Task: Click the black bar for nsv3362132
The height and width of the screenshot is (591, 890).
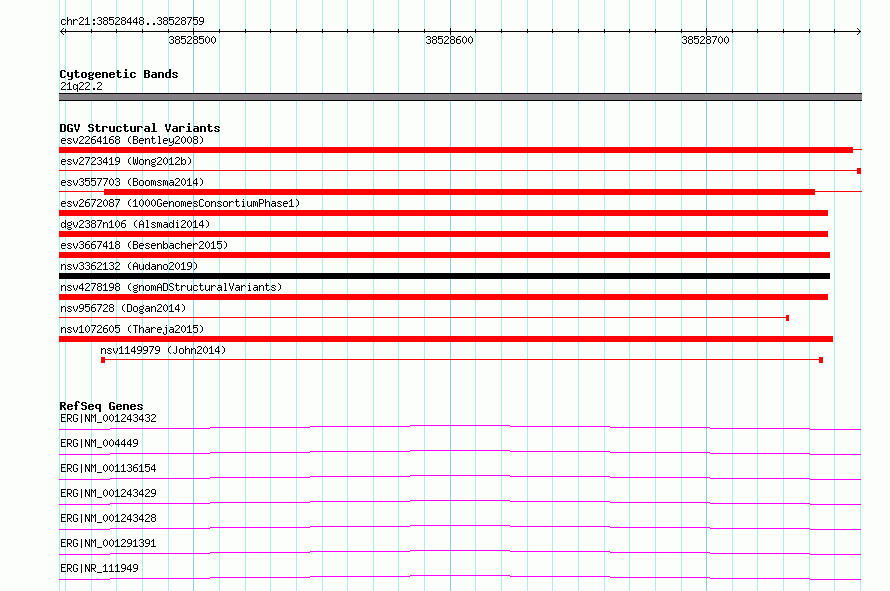Action: click(x=444, y=276)
